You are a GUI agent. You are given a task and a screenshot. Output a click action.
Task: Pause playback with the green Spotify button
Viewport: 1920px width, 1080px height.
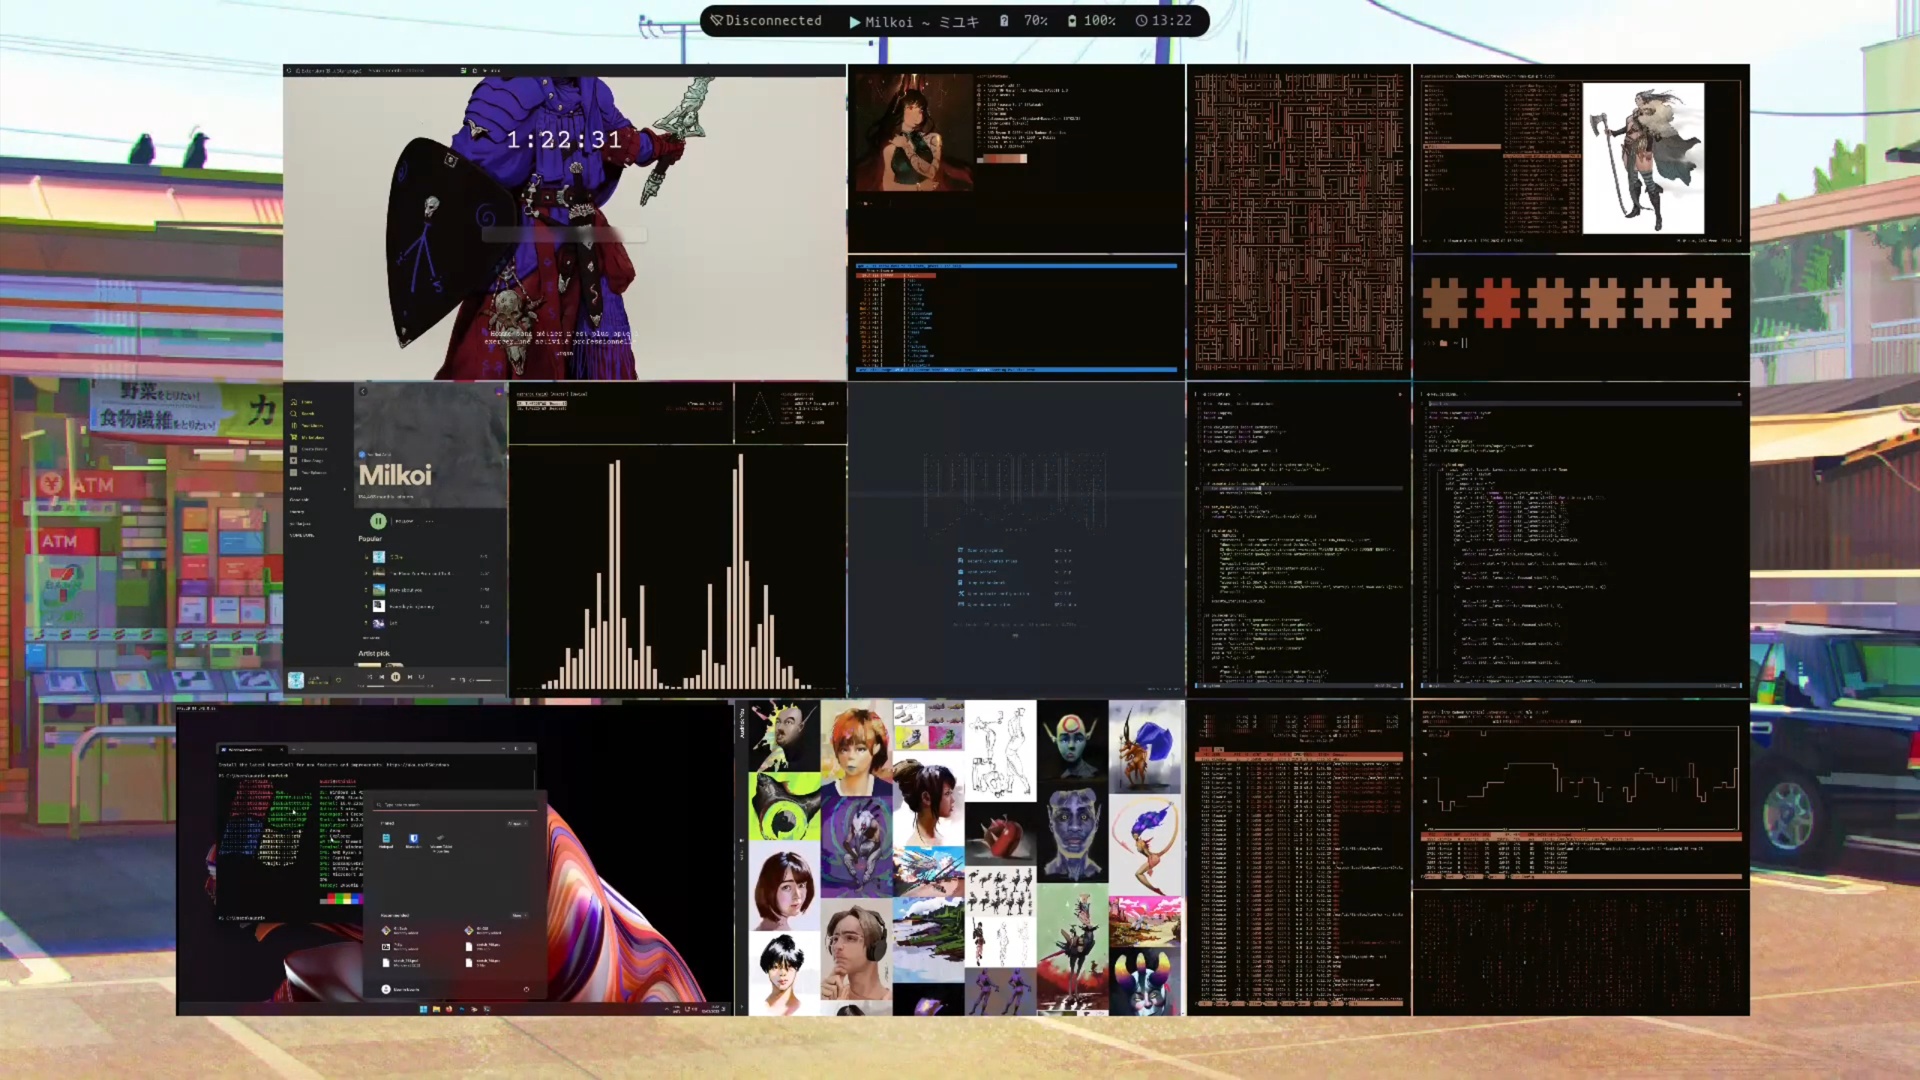[x=378, y=521]
